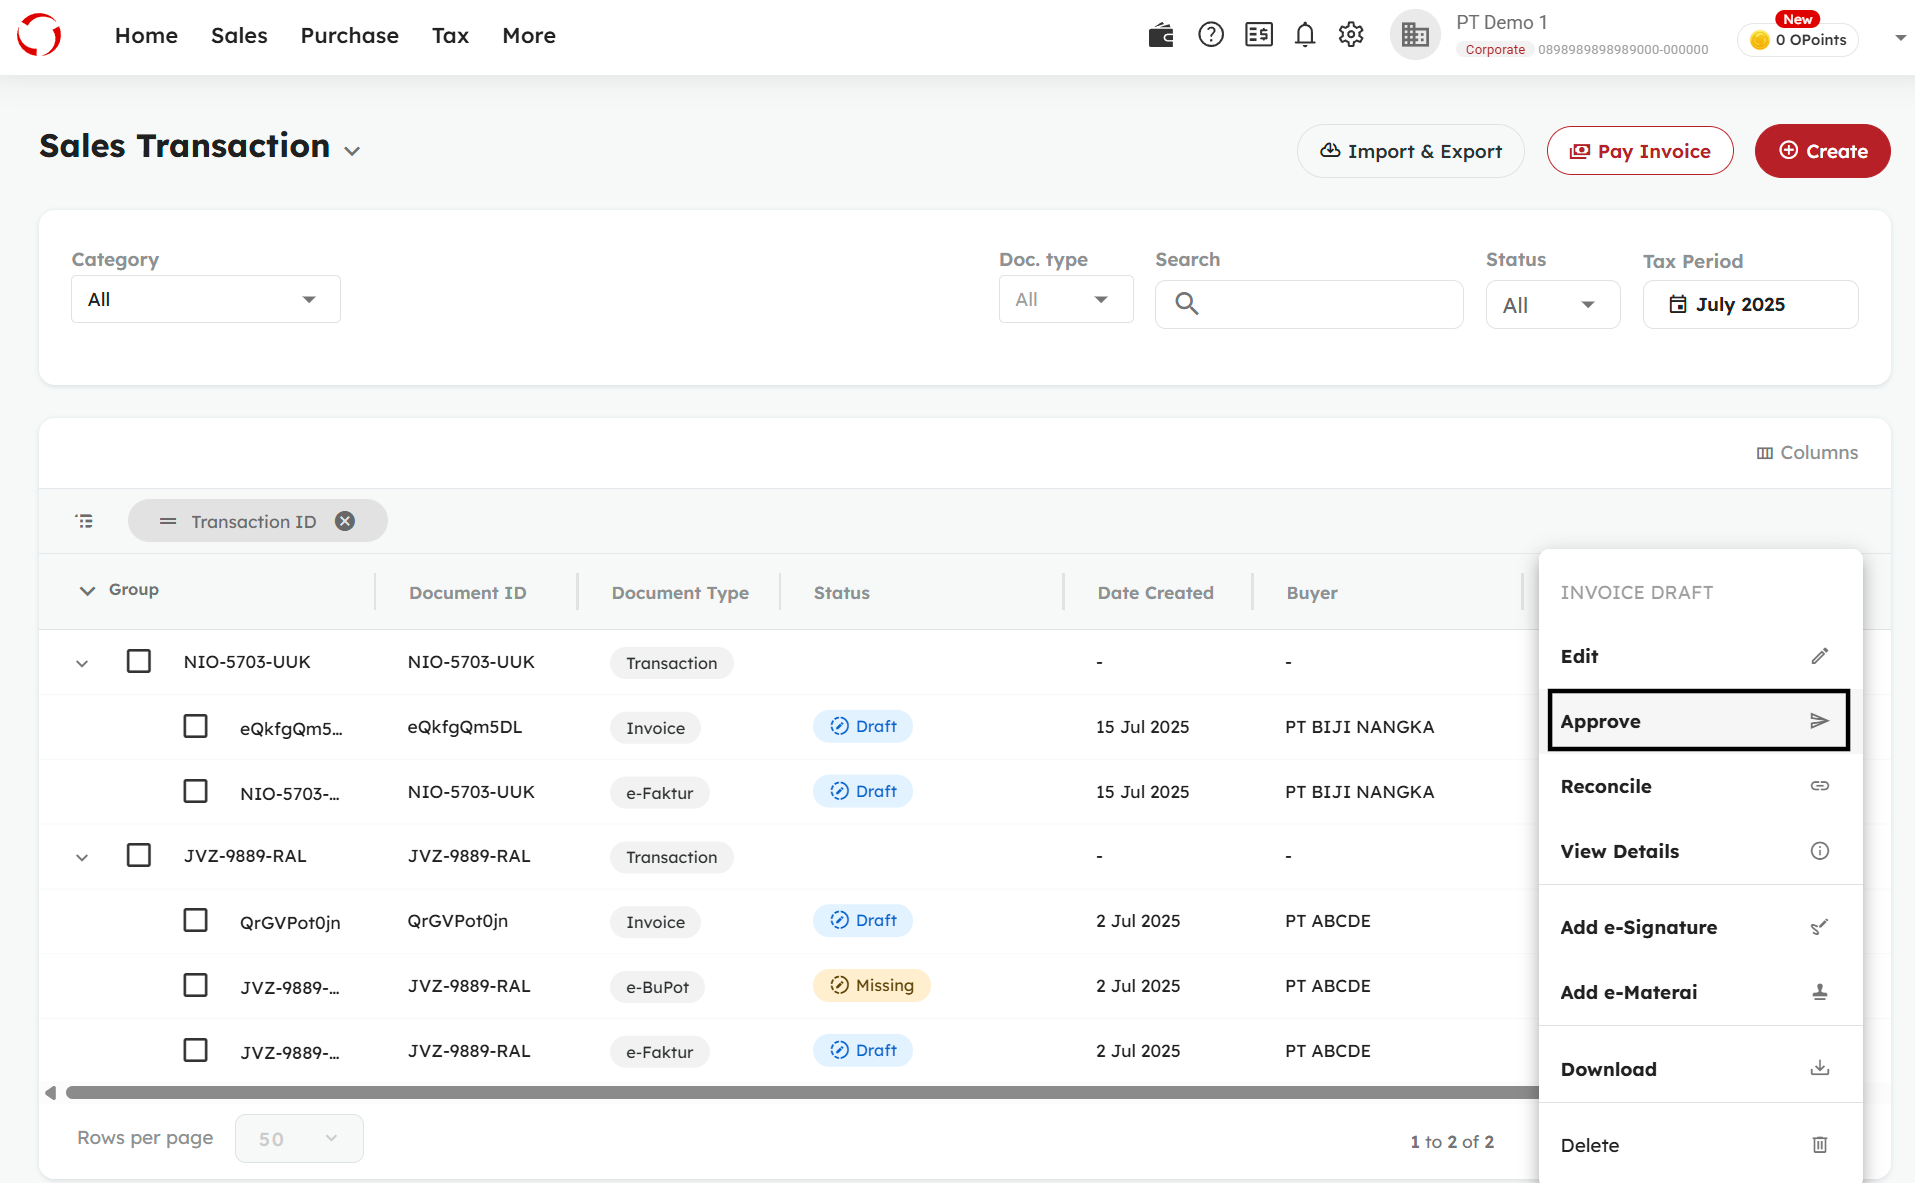Tick the JVZ-9889-RAL group checkbox

point(139,855)
